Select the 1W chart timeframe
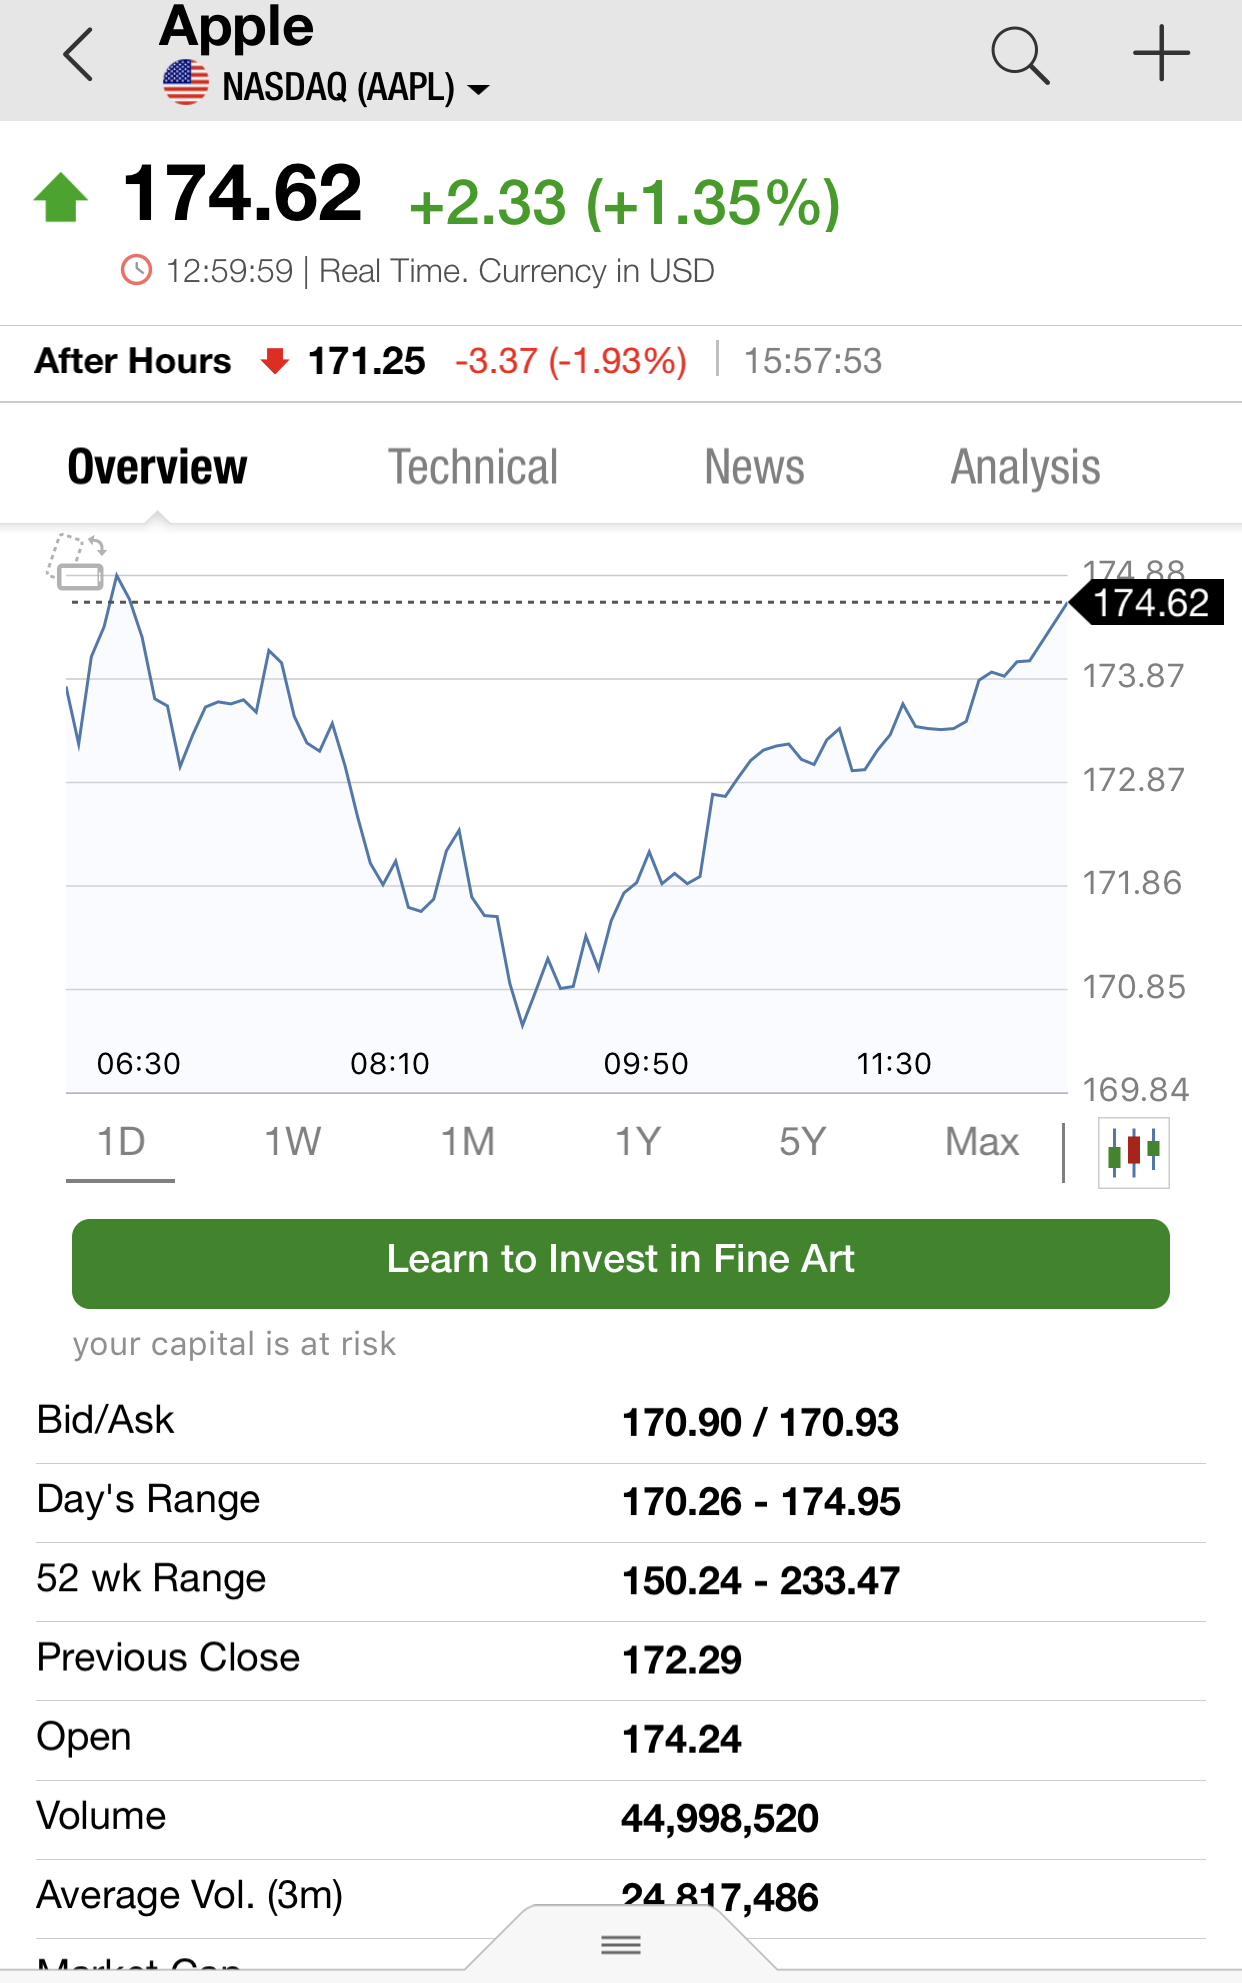This screenshot has width=1242, height=1983. (x=292, y=1142)
